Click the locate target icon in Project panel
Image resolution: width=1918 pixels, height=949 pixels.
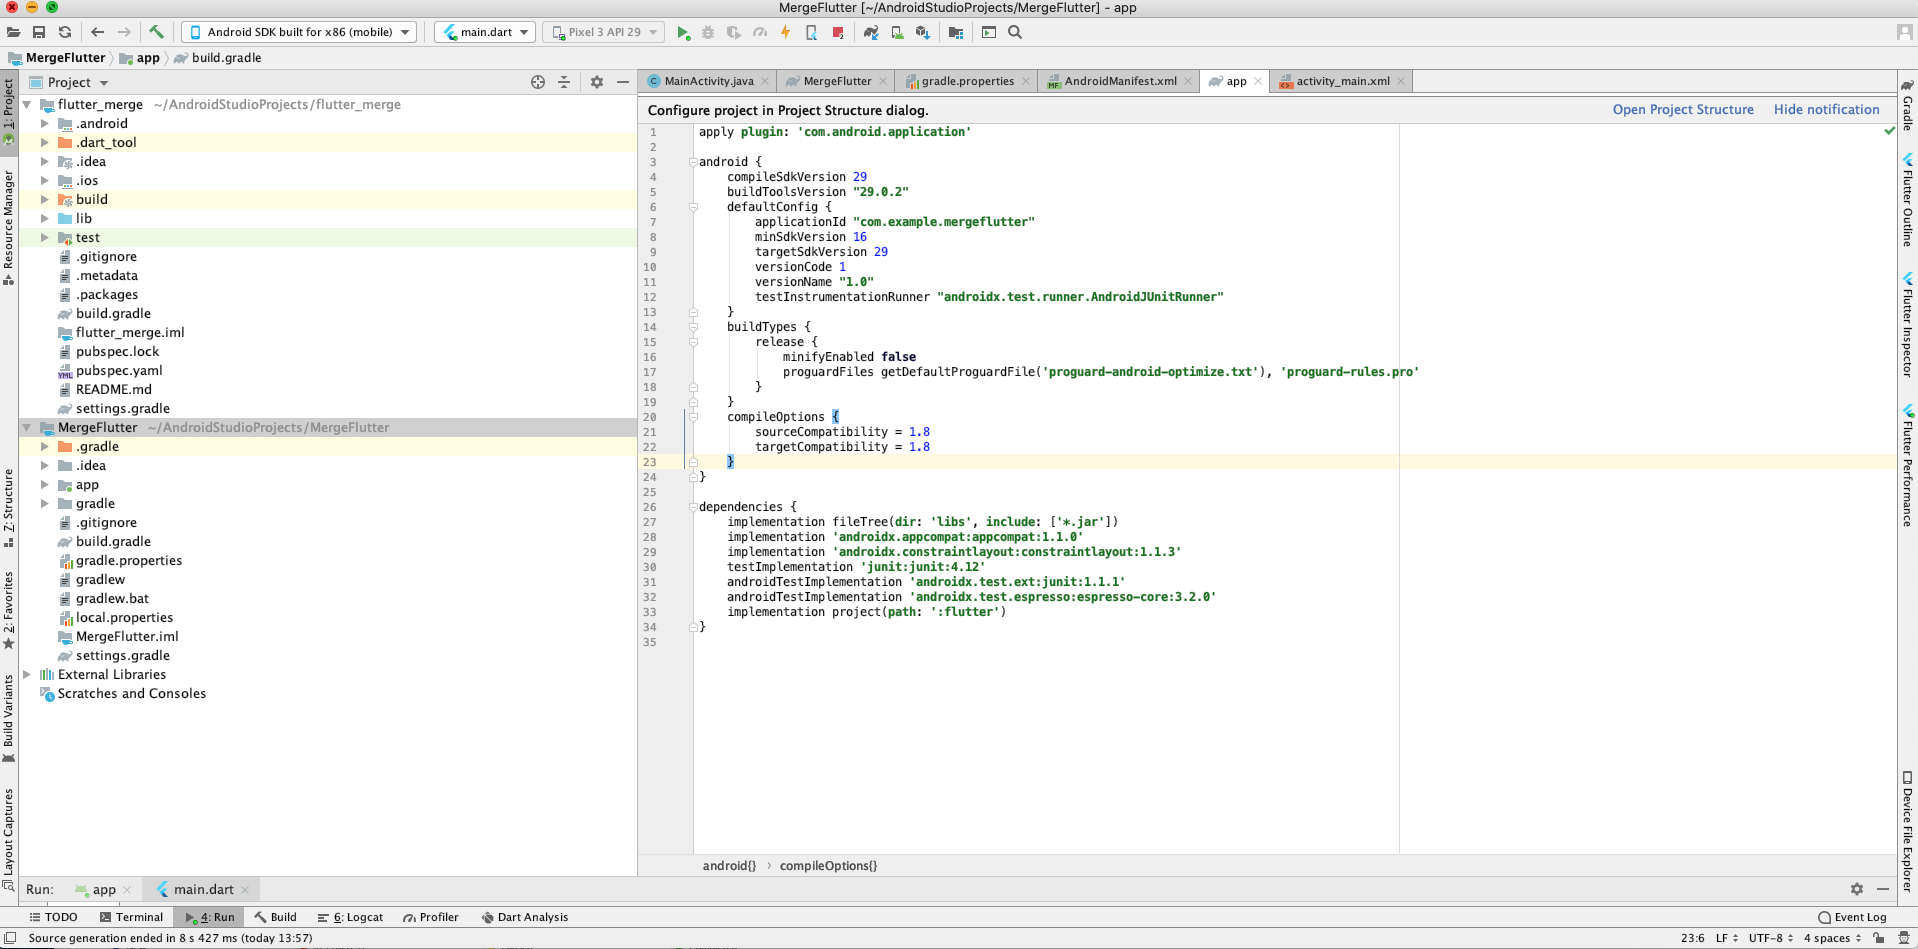click(x=538, y=82)
